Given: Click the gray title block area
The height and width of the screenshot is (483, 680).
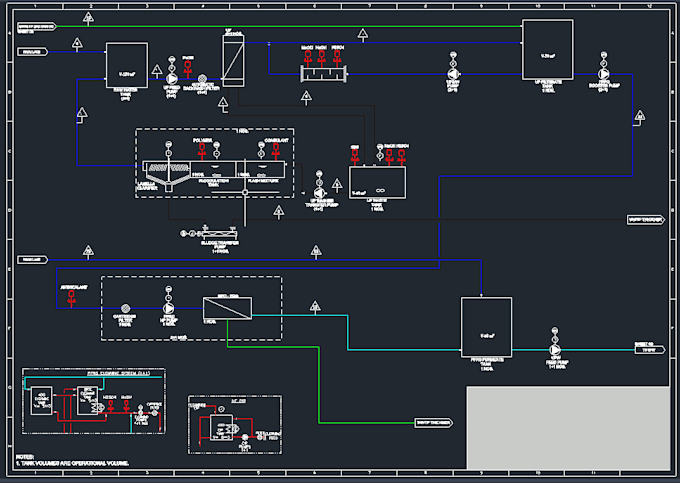Looking at the screenshot, I should 568,428.
